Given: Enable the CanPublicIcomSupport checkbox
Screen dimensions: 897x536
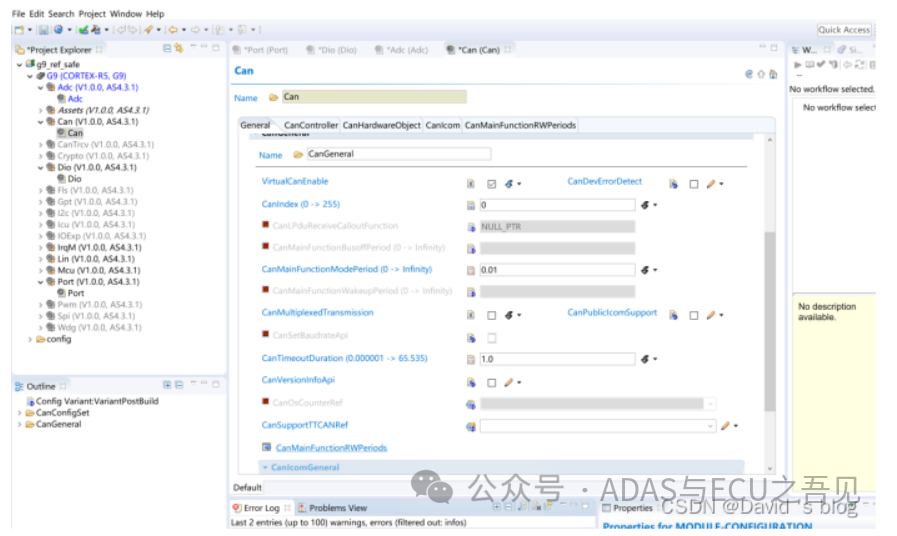Looking at the screenshot, I should [694, 315].
